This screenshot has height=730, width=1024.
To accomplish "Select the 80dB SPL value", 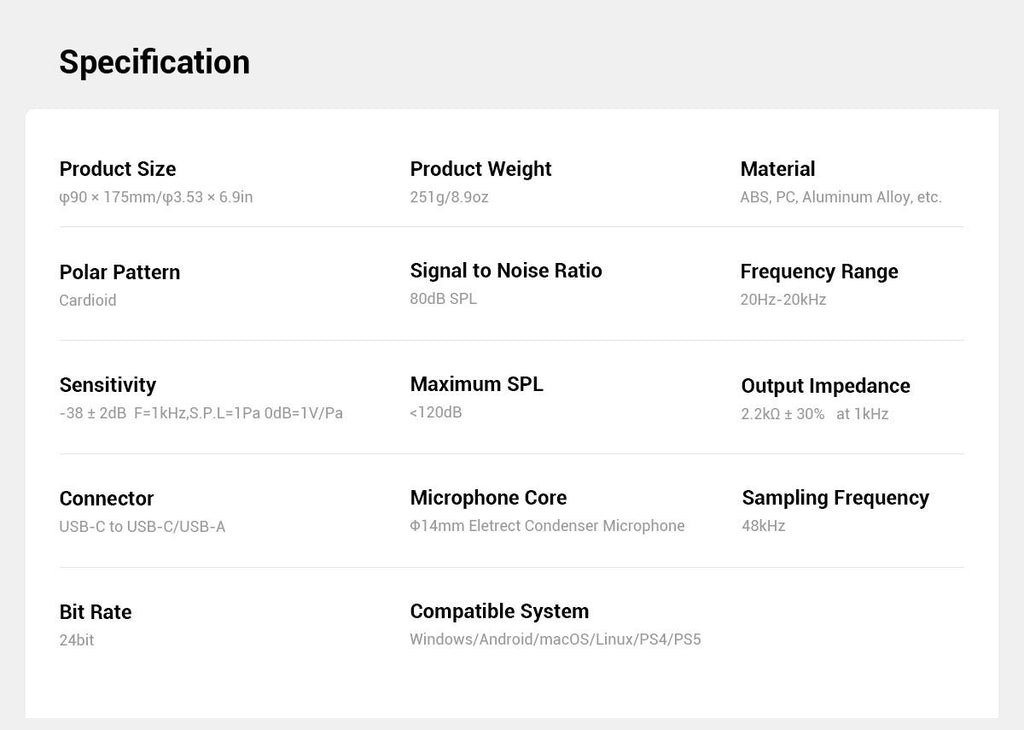I will pyautogui.click(x=443, y=298).
